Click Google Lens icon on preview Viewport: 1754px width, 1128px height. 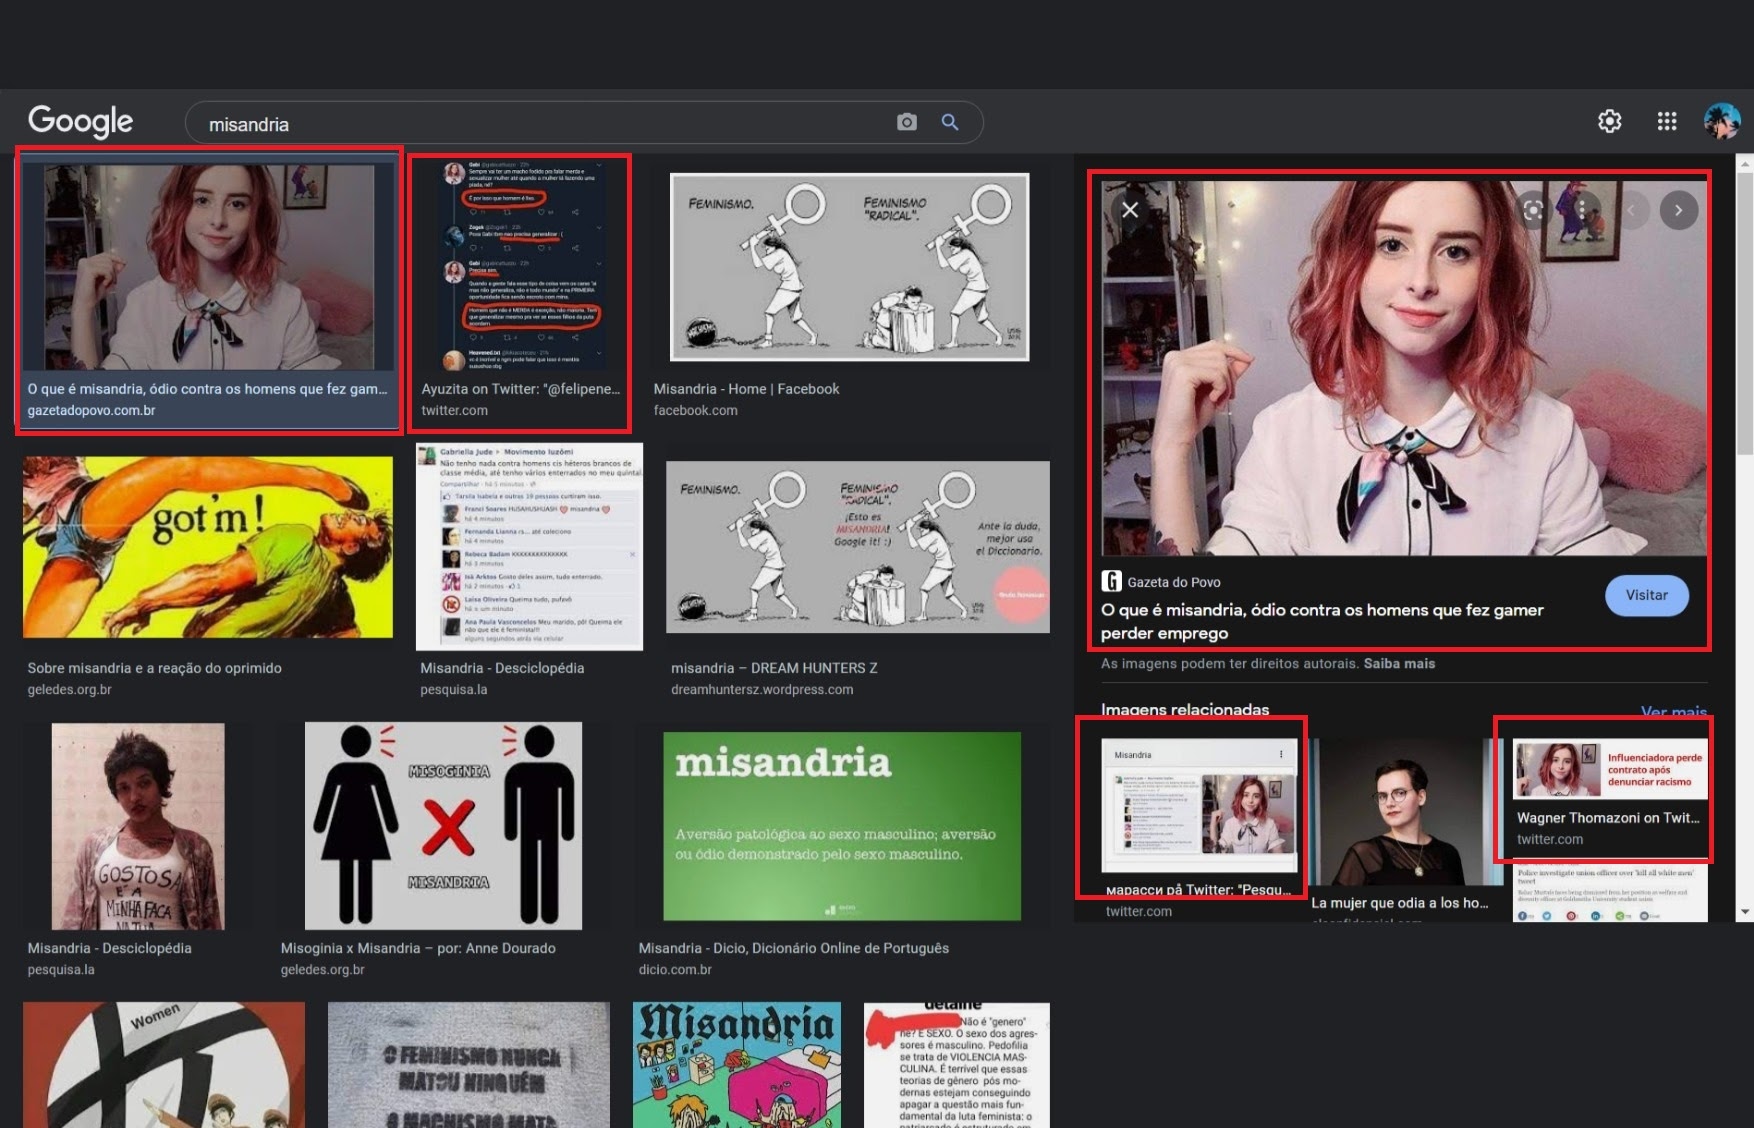[1533, 210]
